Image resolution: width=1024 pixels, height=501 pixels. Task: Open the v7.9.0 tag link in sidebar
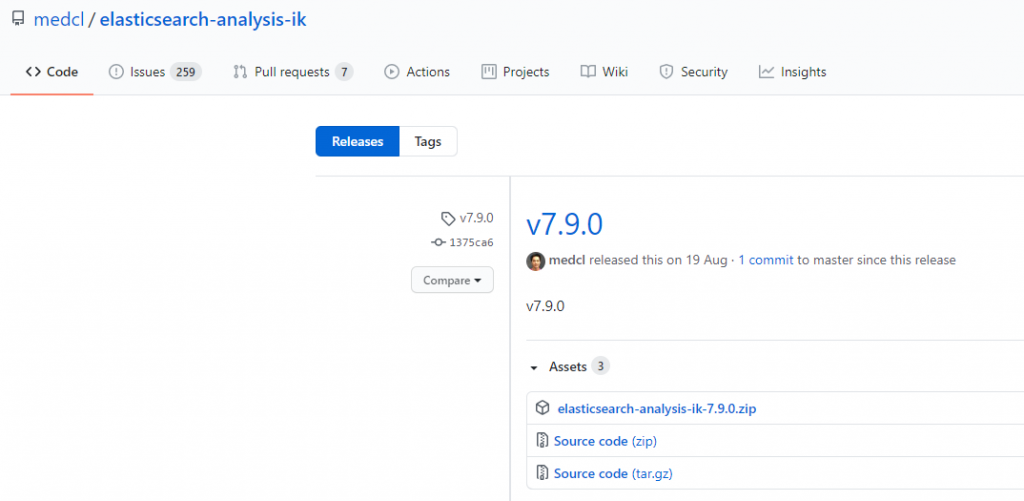click(x=476, y=218)
